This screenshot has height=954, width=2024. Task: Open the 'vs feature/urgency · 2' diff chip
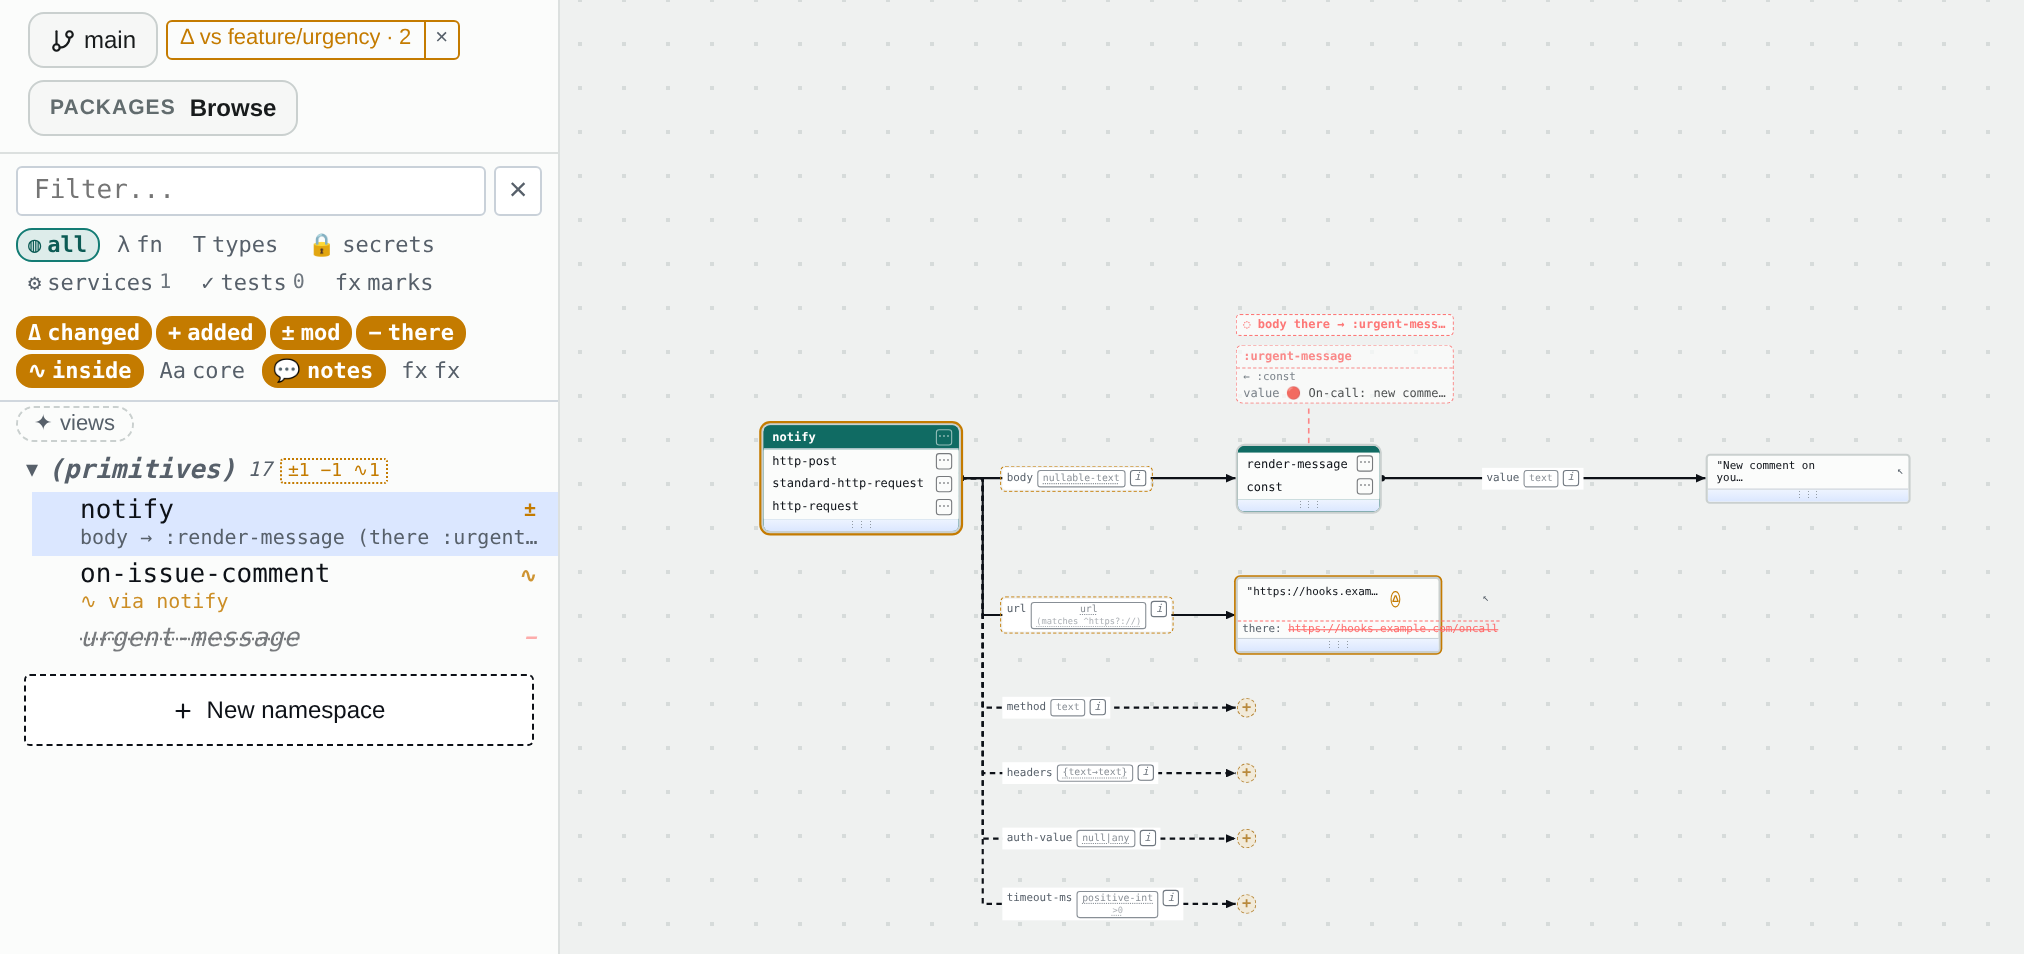295,38
